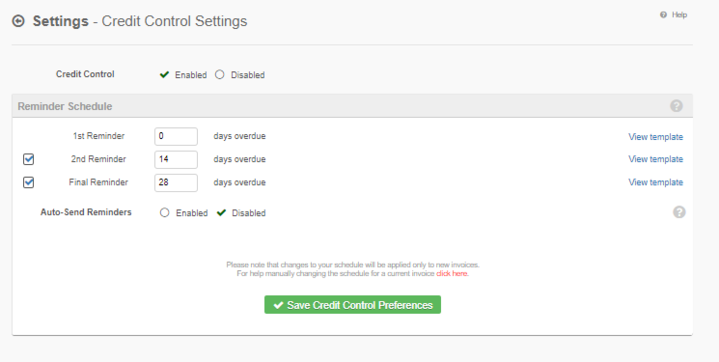Click the Final Reminder days input field

[x=176, y=182]
